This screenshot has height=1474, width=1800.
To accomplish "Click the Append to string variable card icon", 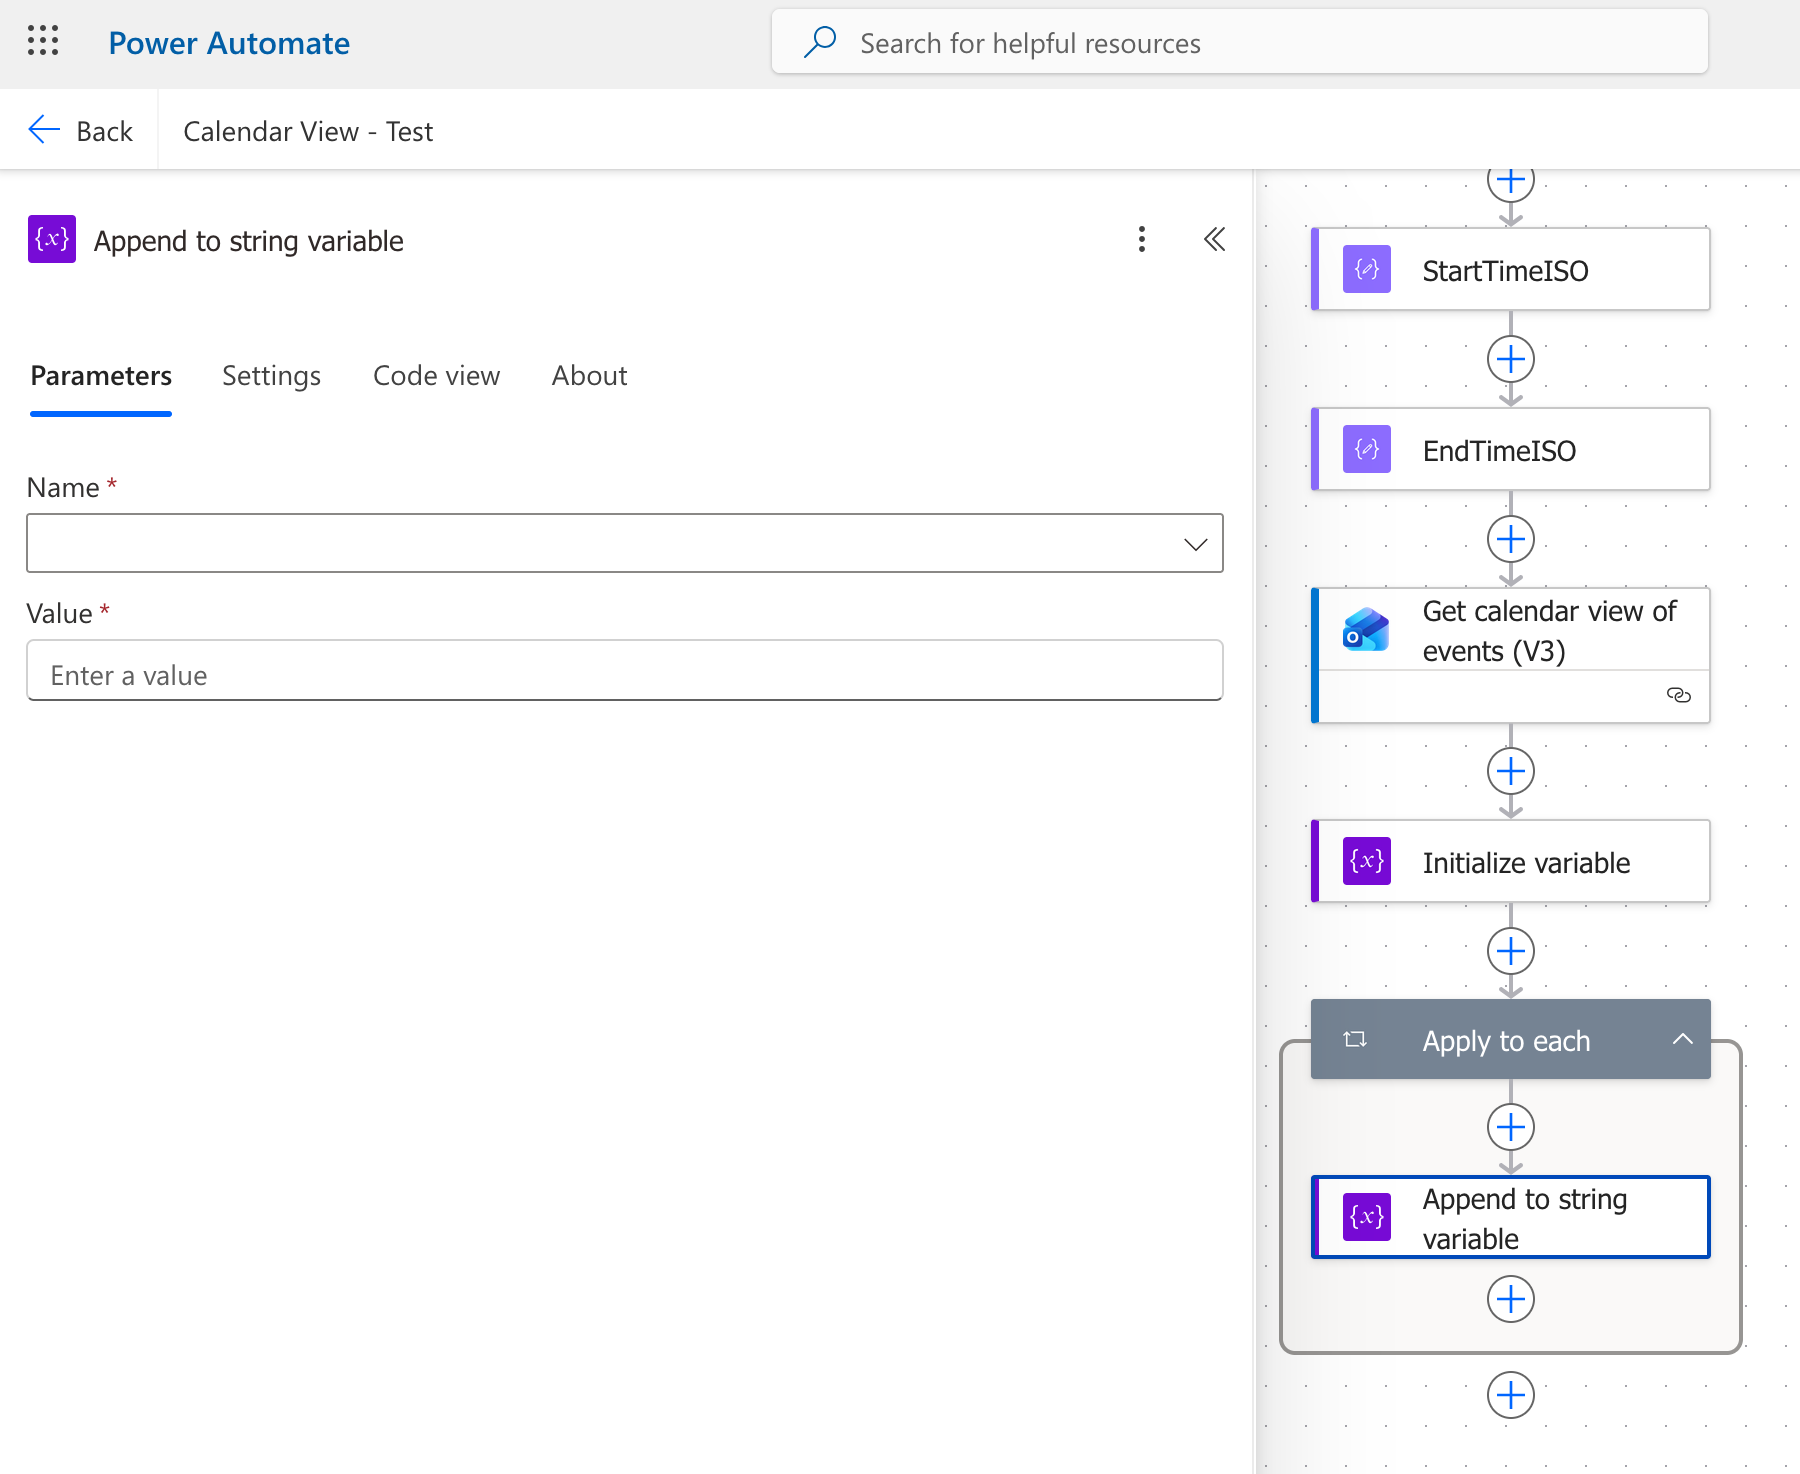I will [x=1367, y=1217].
